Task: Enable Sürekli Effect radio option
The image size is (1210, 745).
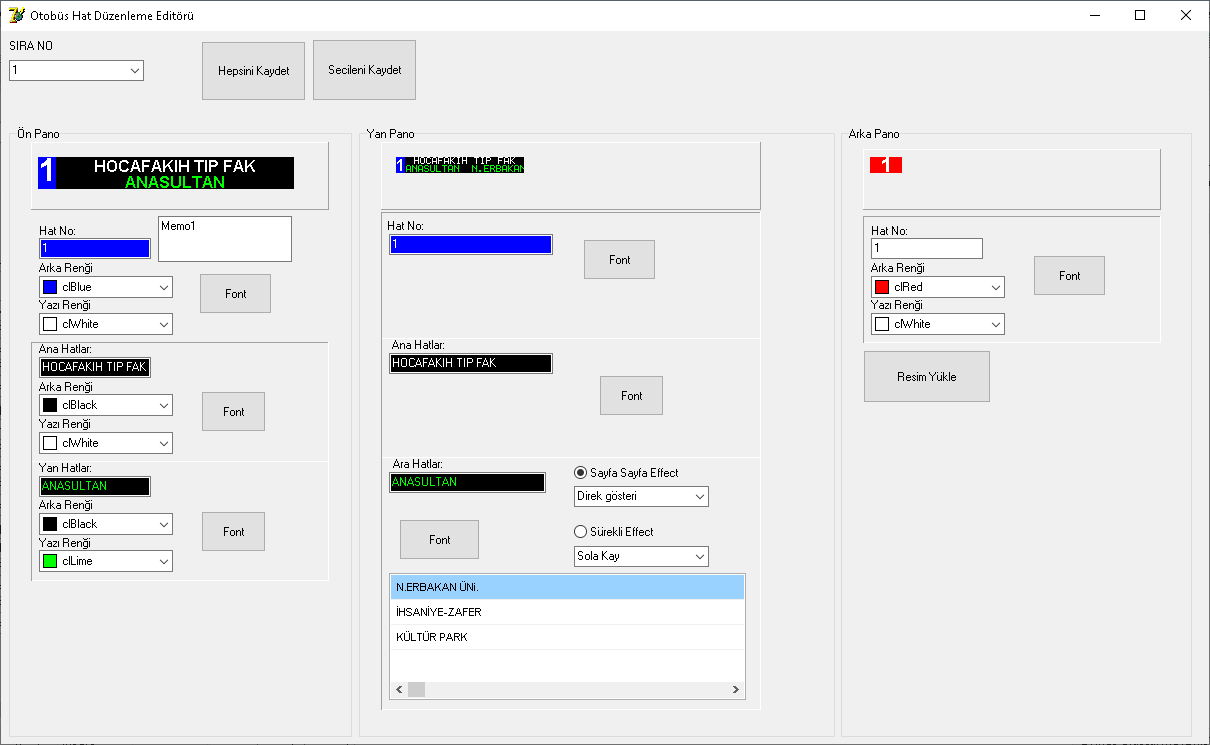Action: (581, 532)
